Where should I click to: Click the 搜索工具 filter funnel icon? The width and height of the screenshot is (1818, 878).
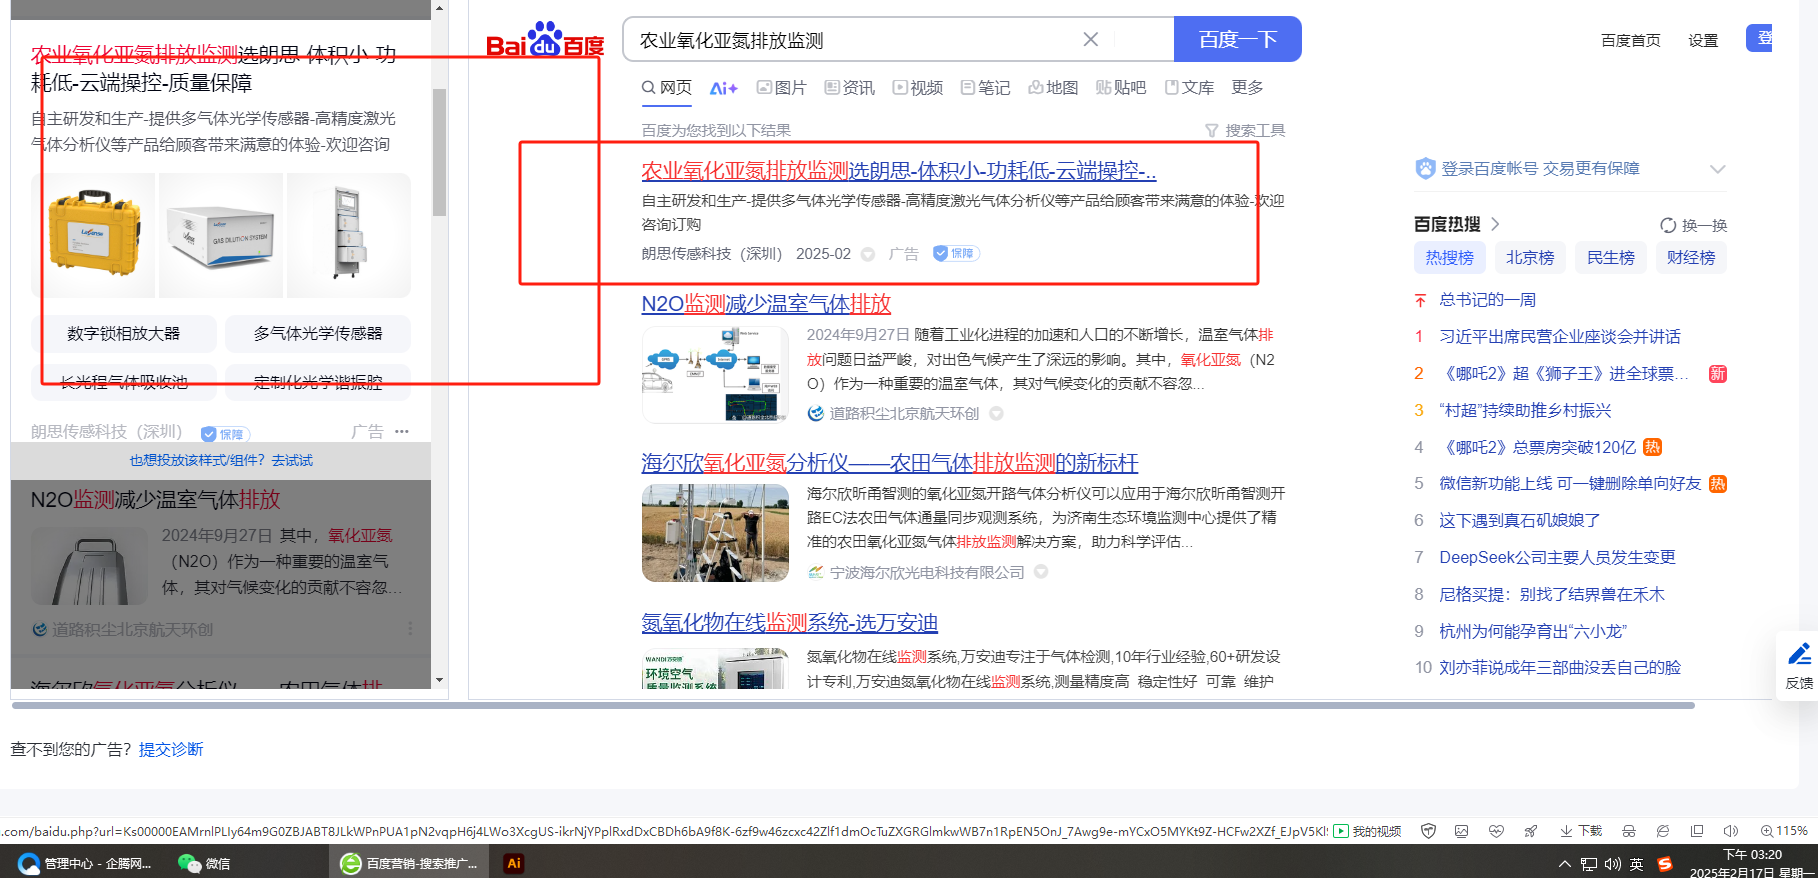1211,131
